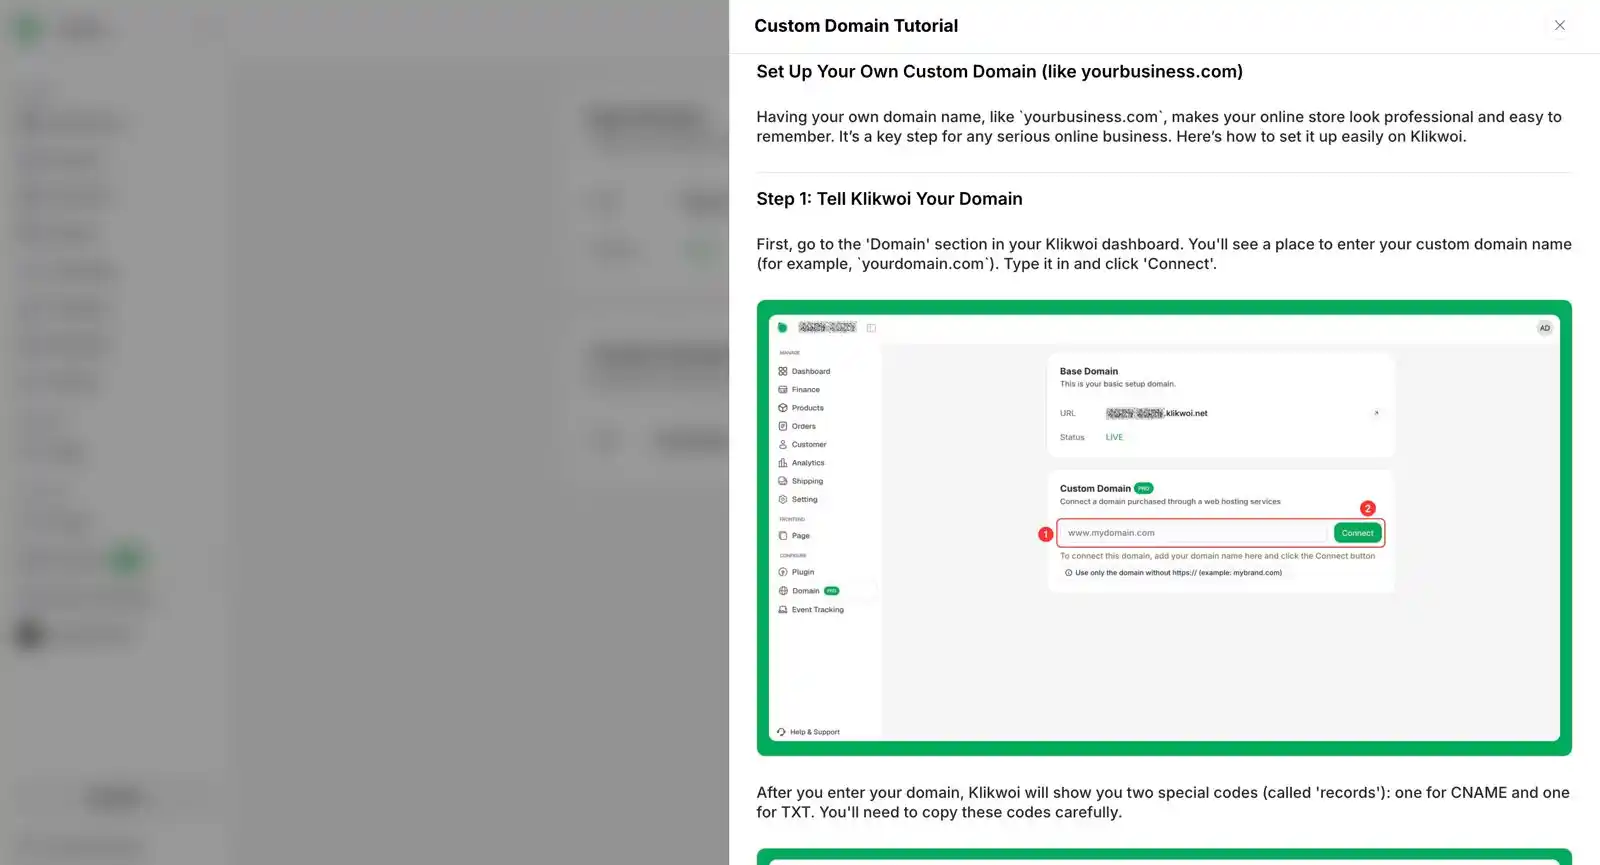The width and height of the screenshot is (1600, 865).
Task: Click 'Step 1: Tell Klikwoi Your Domain' heading
Action: click(x=889, y=199)
